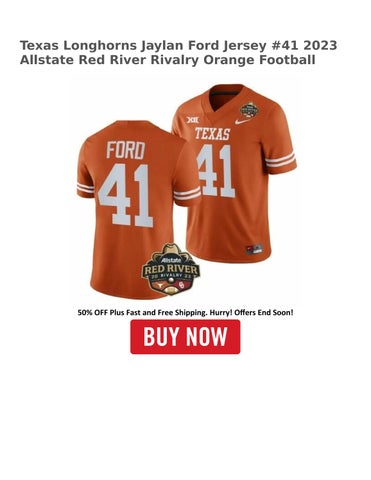Screen dimensions: 371x480
Task: Click the red BUY NOW button
Action: click(x=185, y=337)
